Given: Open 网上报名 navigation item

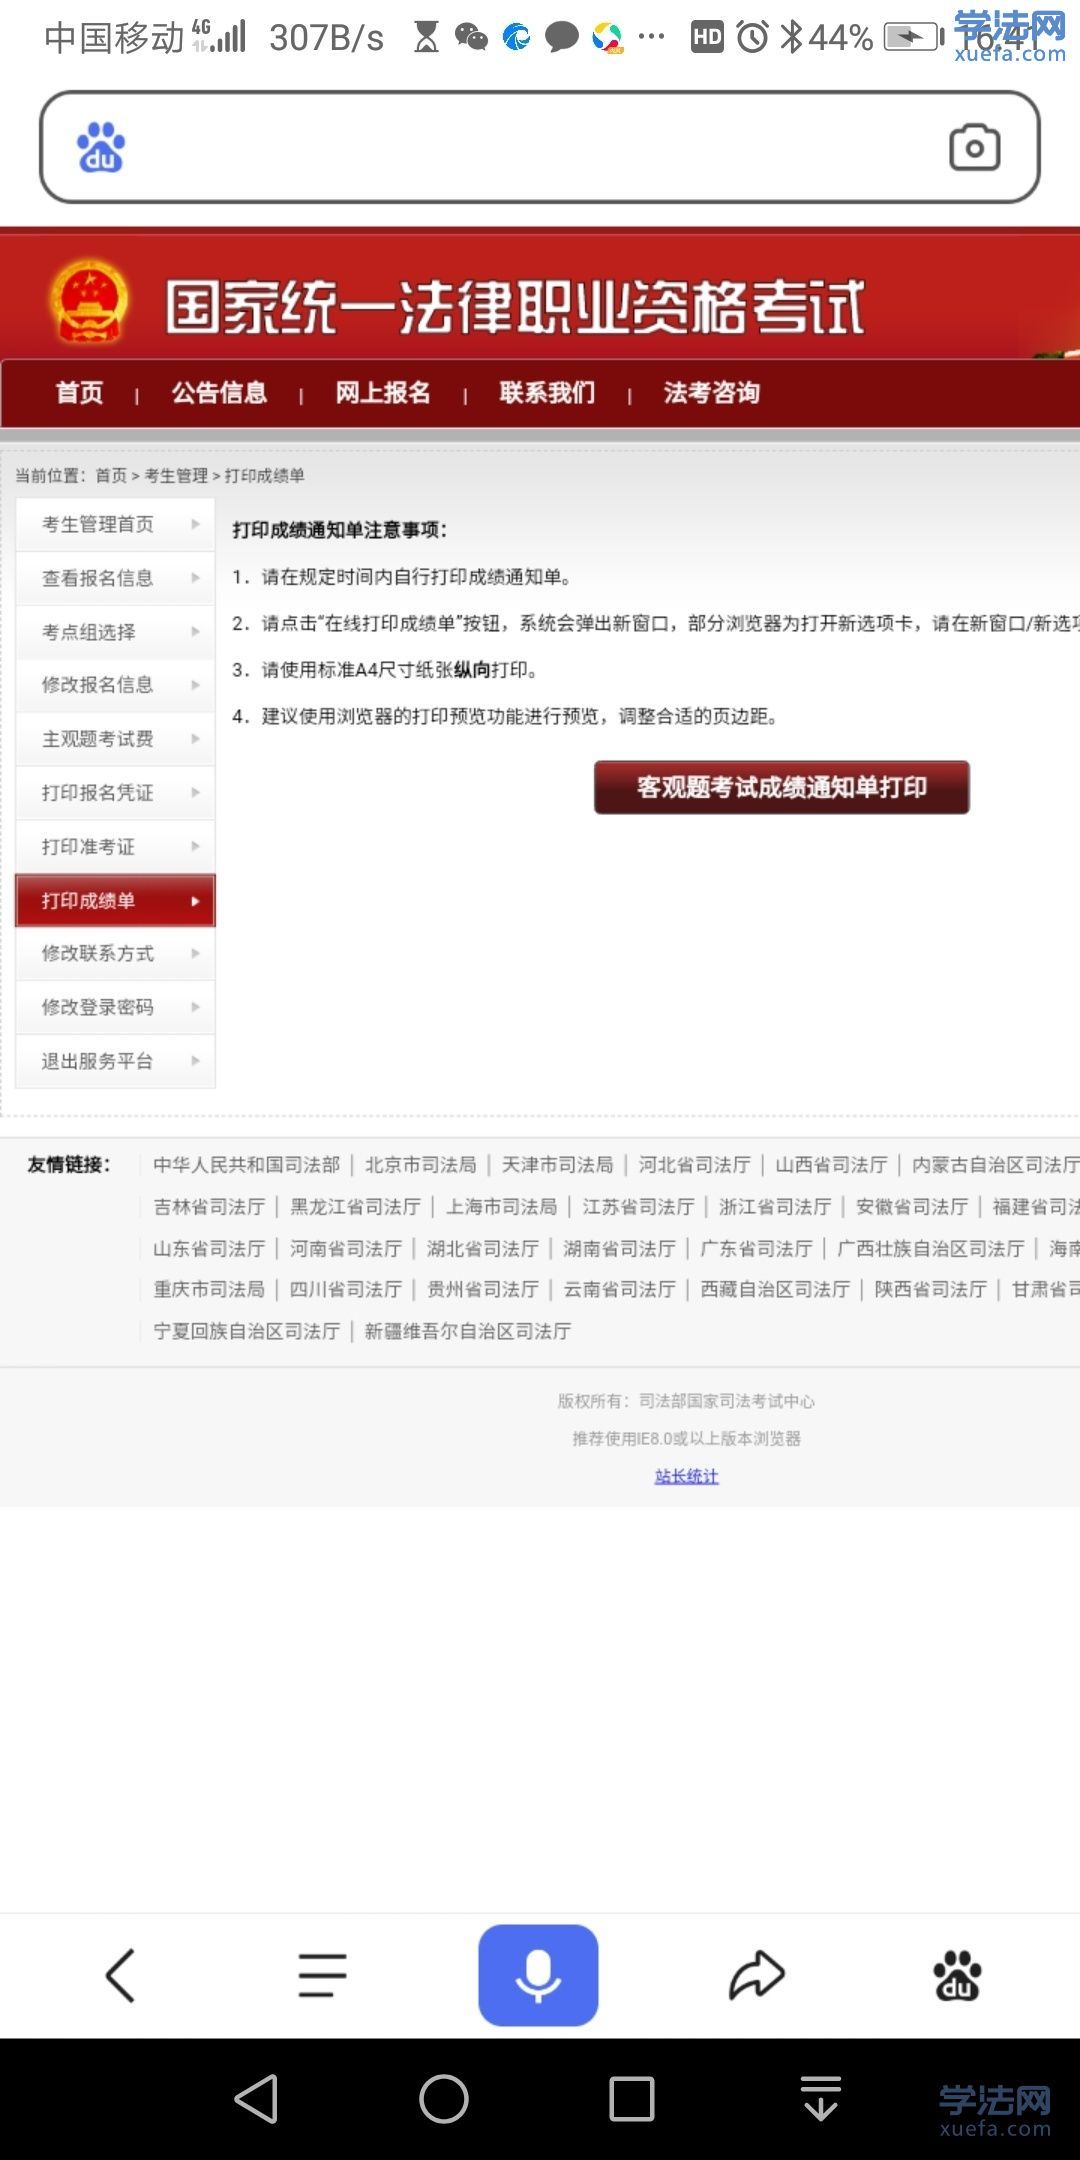Looking at the screenshot, I should (x=383, y=393).
